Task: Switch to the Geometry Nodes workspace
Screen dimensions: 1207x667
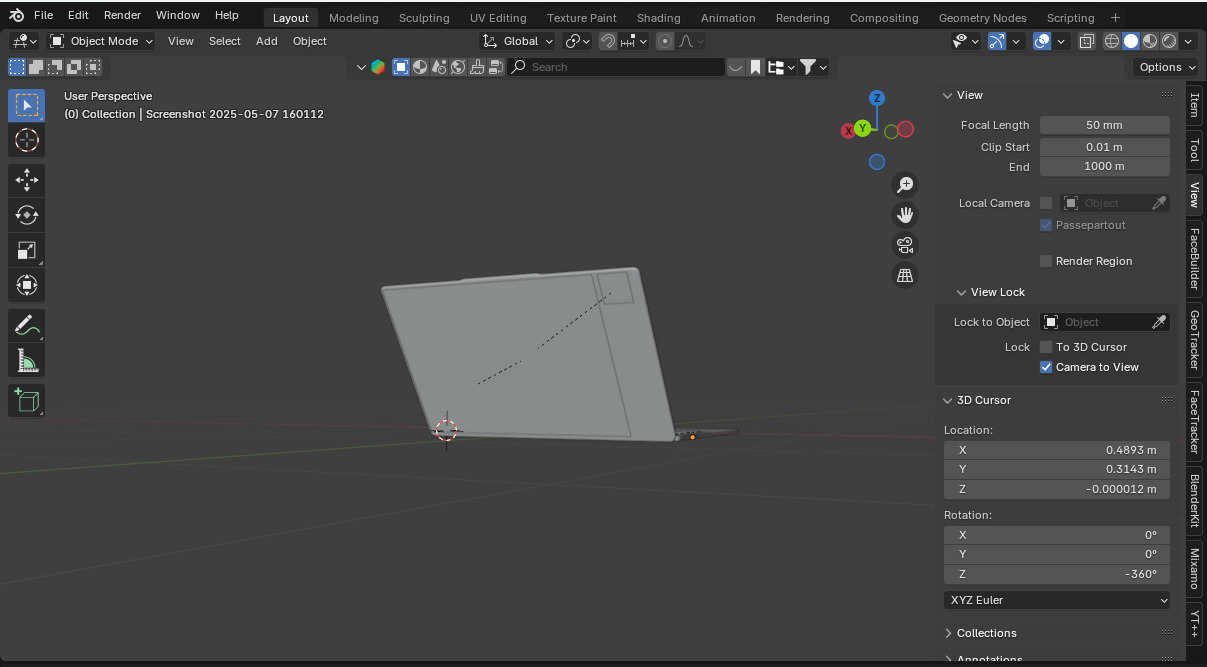Action: [982, 18]
